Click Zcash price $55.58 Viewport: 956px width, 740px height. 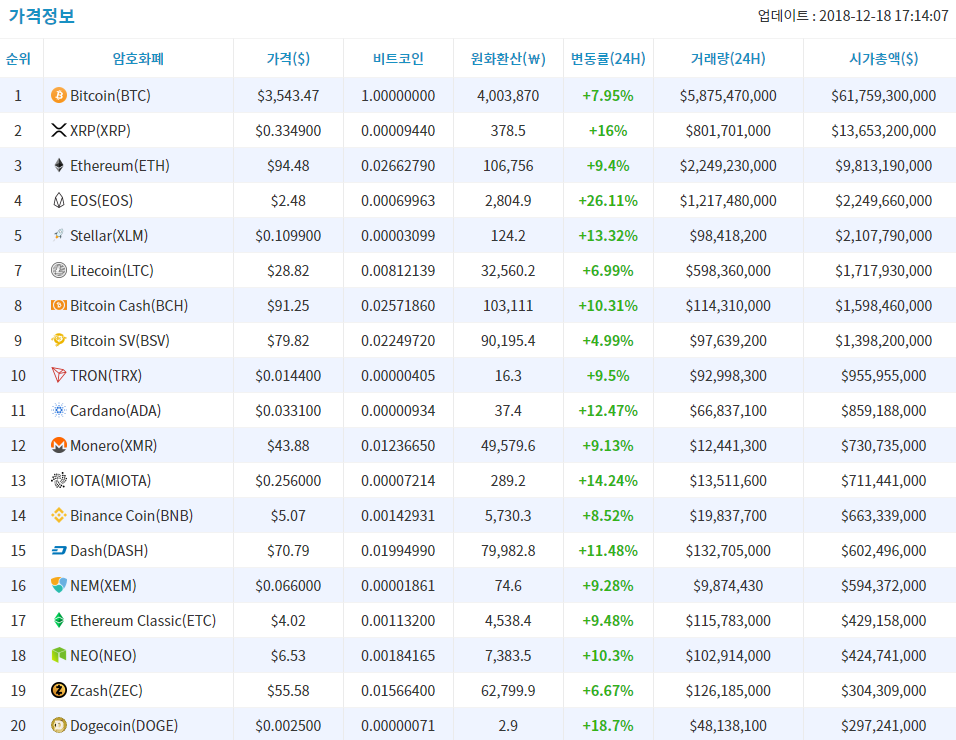(x=288, y=691)
